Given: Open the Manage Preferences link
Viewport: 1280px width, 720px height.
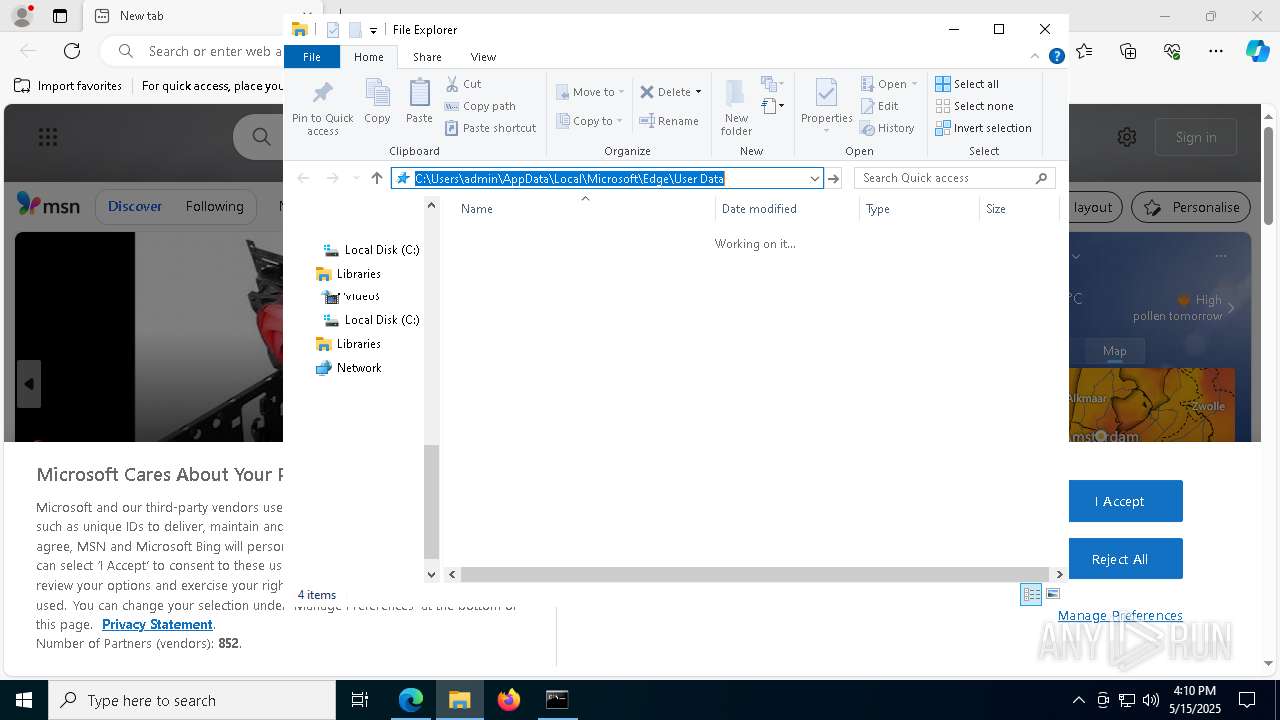Looking at the screenshot, I should [x=1120, y=615].
